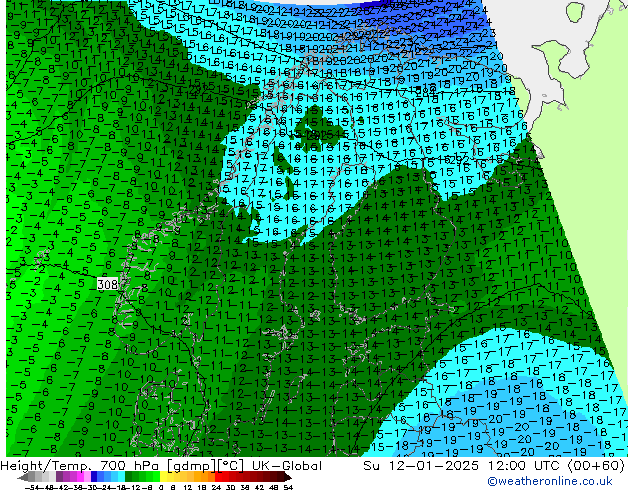Select the legend value 54
This screenshot has width=634, height=490.
coord(288,487)
